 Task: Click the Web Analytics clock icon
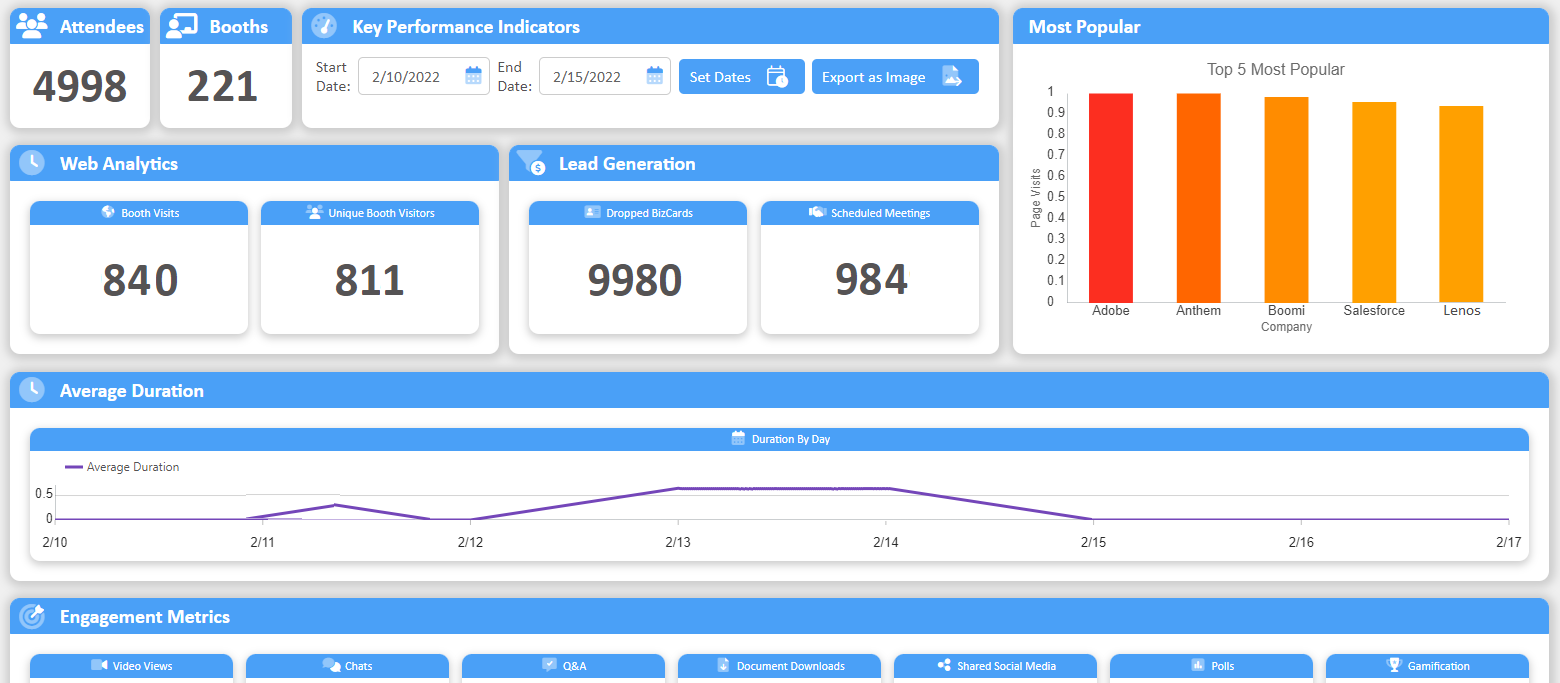coord(32,163)
